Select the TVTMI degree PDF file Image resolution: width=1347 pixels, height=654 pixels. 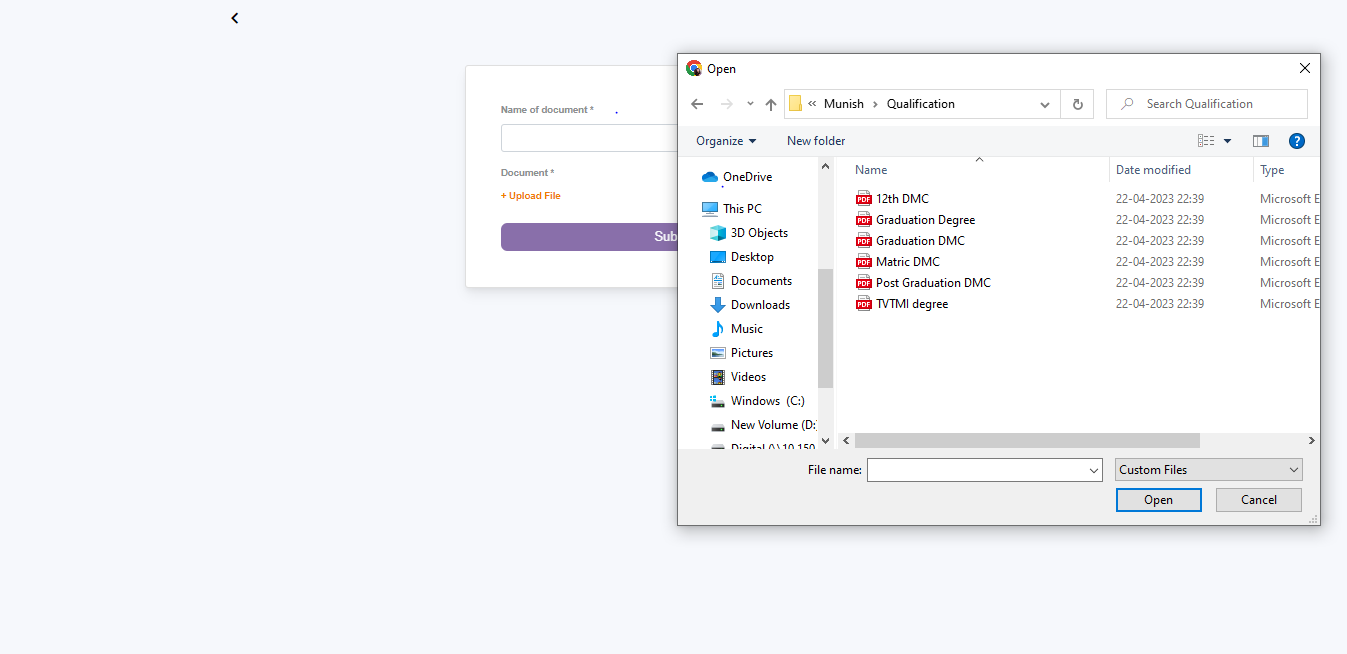pyautogui.click(x=911, y=304)
